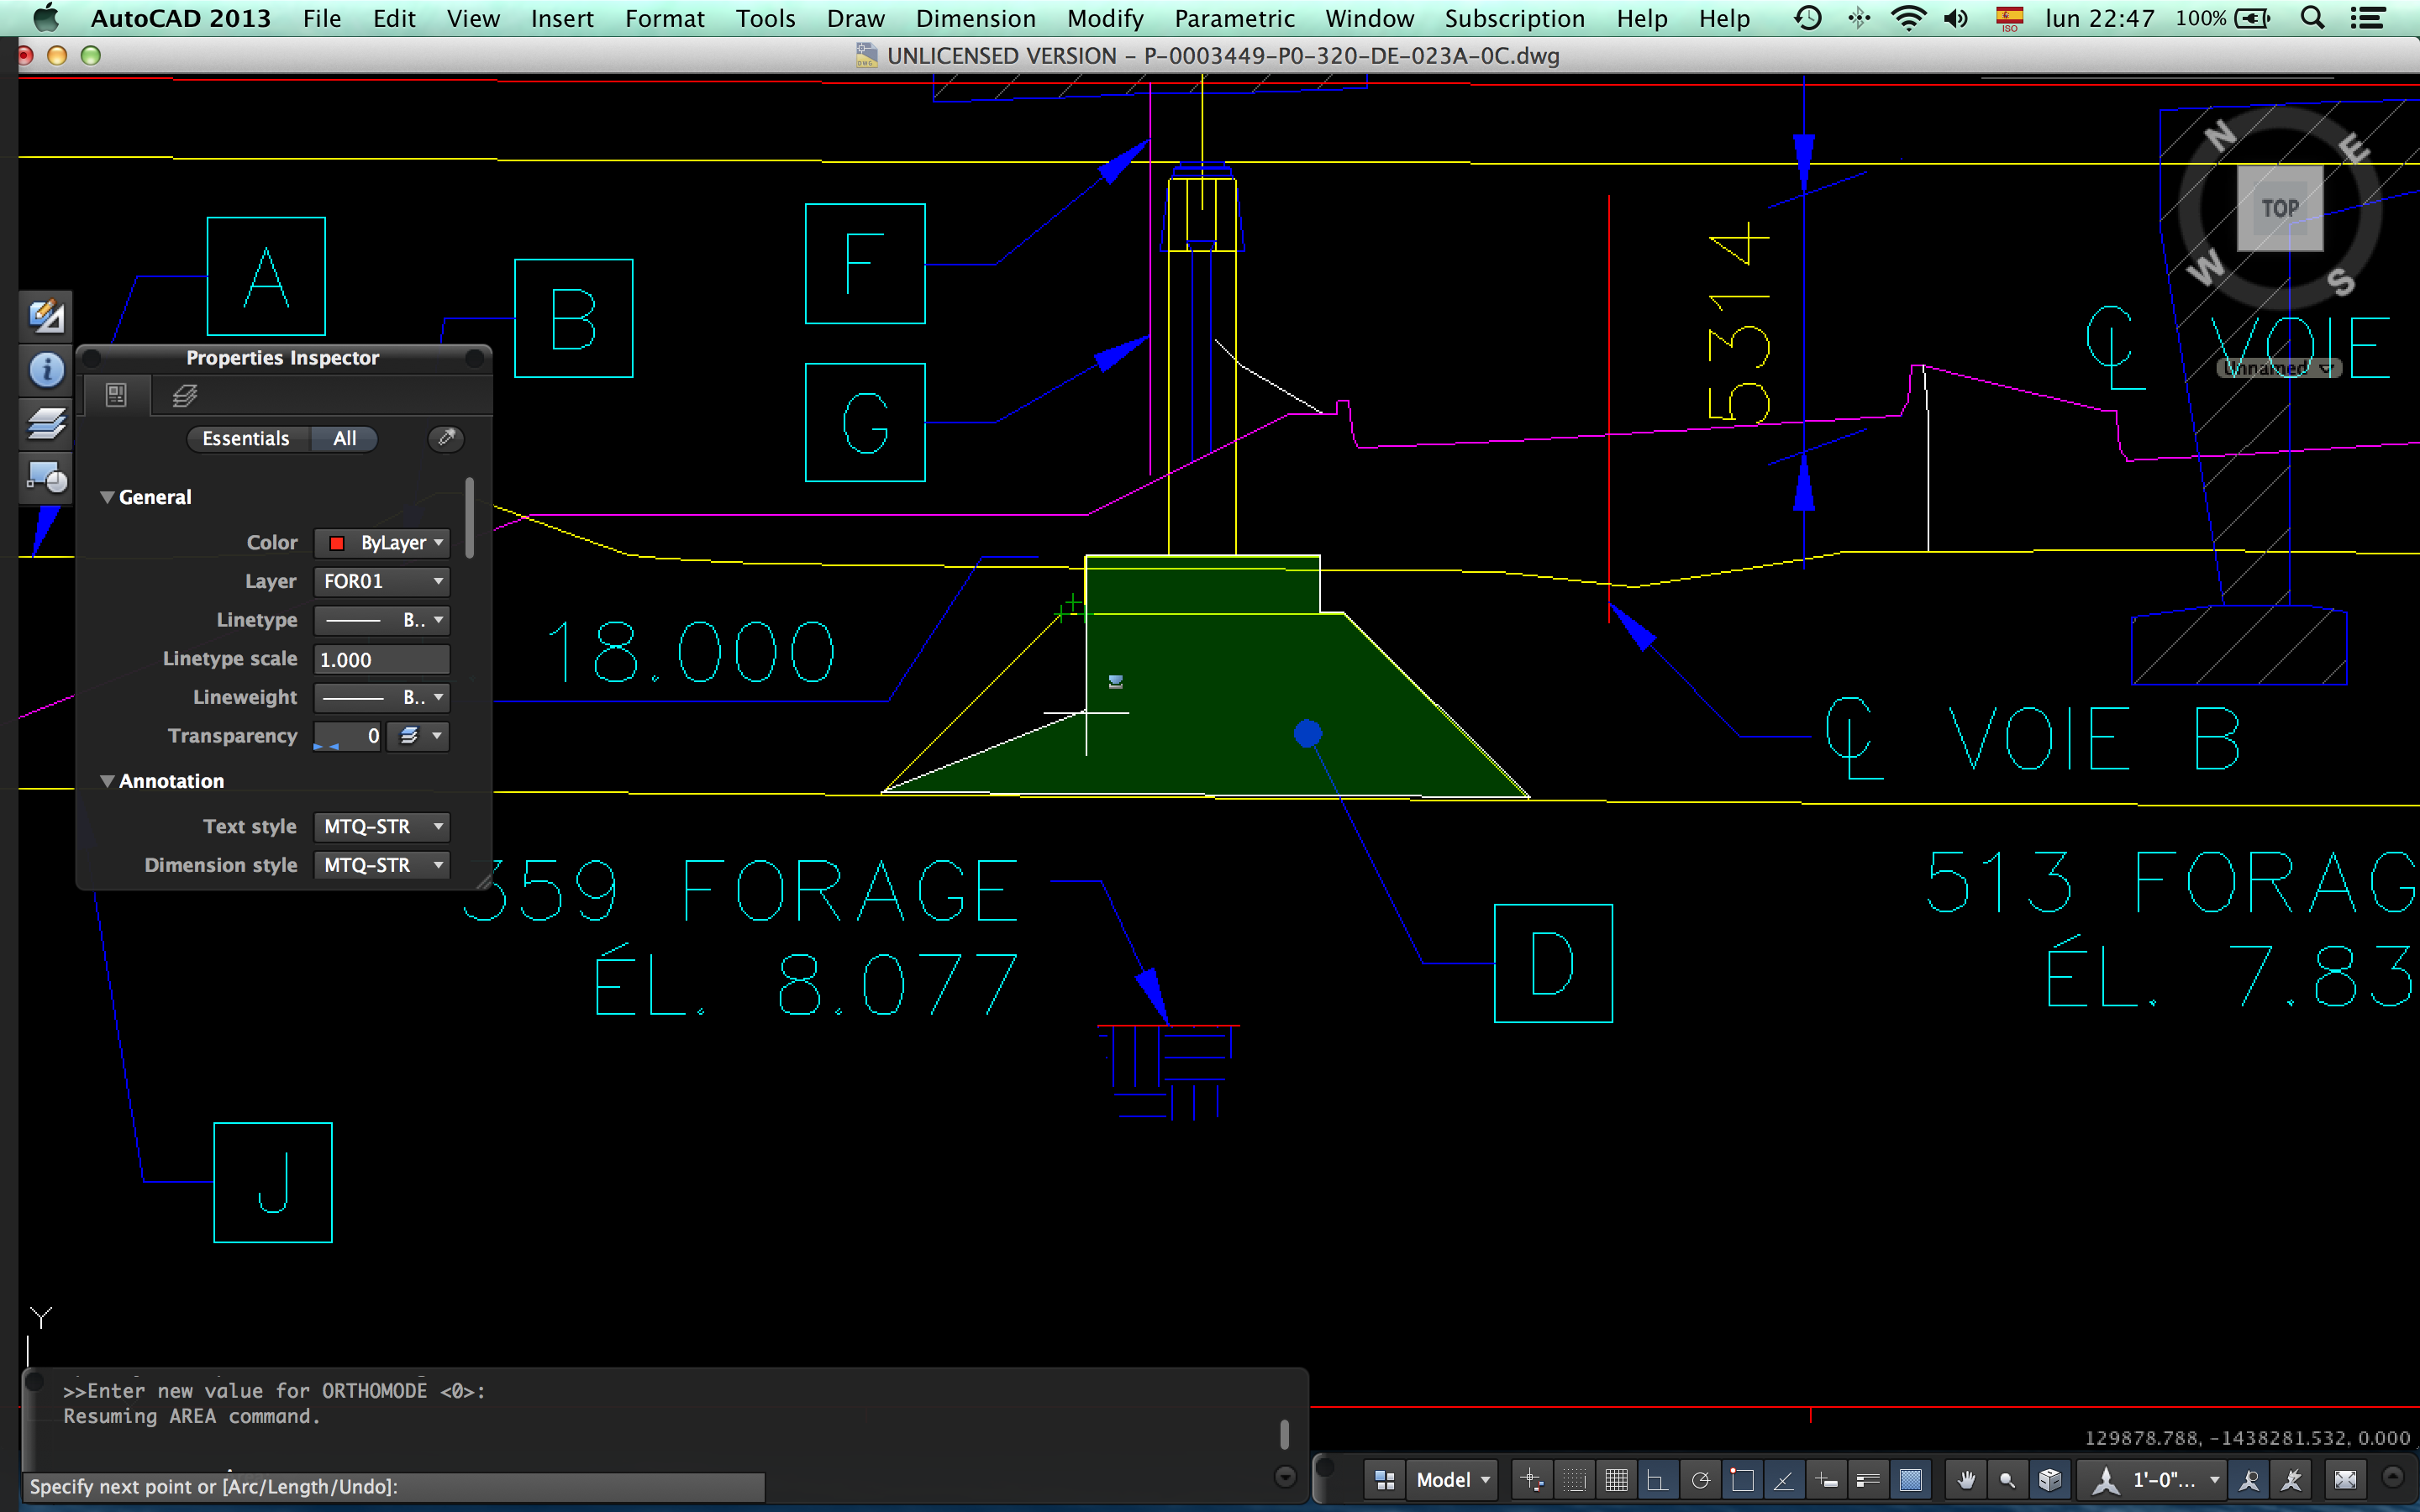Open the Layer FOR01 dropdown

(382, 581)
